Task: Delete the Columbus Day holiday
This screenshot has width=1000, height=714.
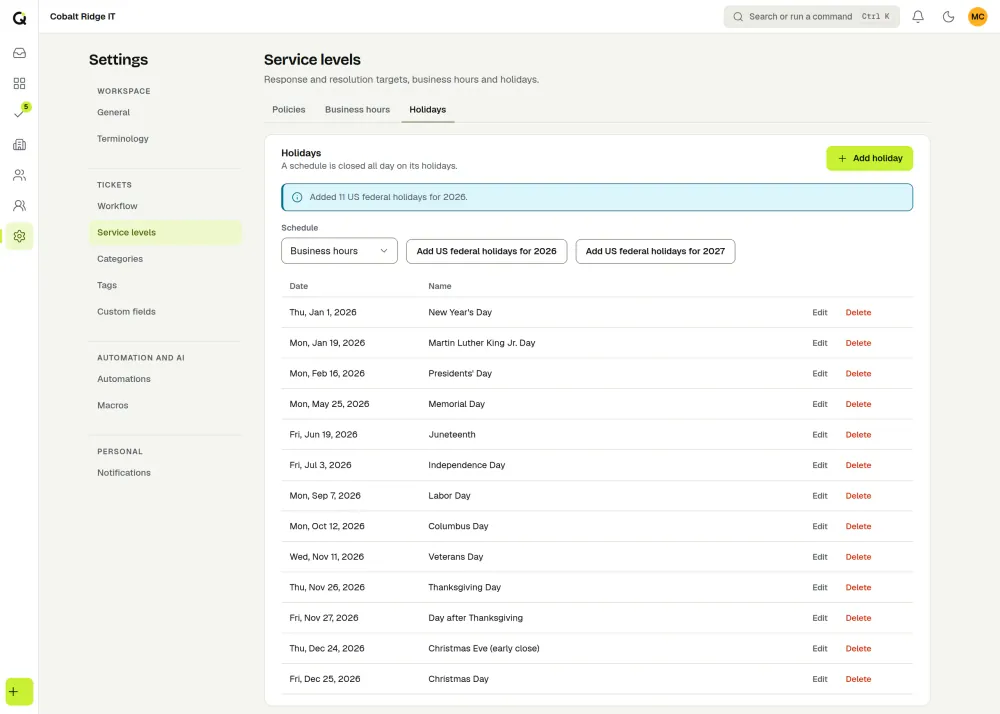Action: coord(858,527)
